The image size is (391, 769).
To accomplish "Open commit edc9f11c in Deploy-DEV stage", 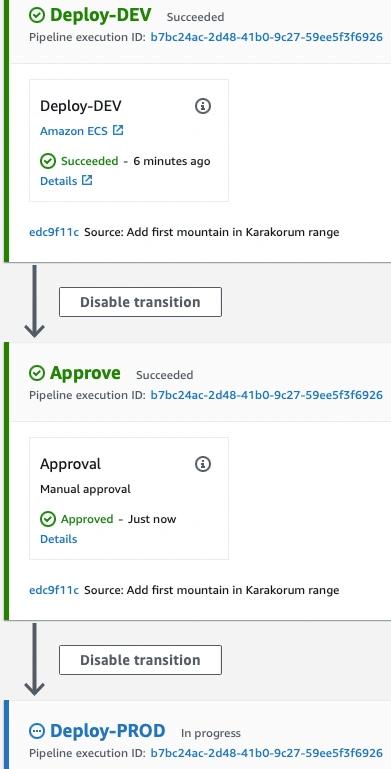I will coord(54,232).
